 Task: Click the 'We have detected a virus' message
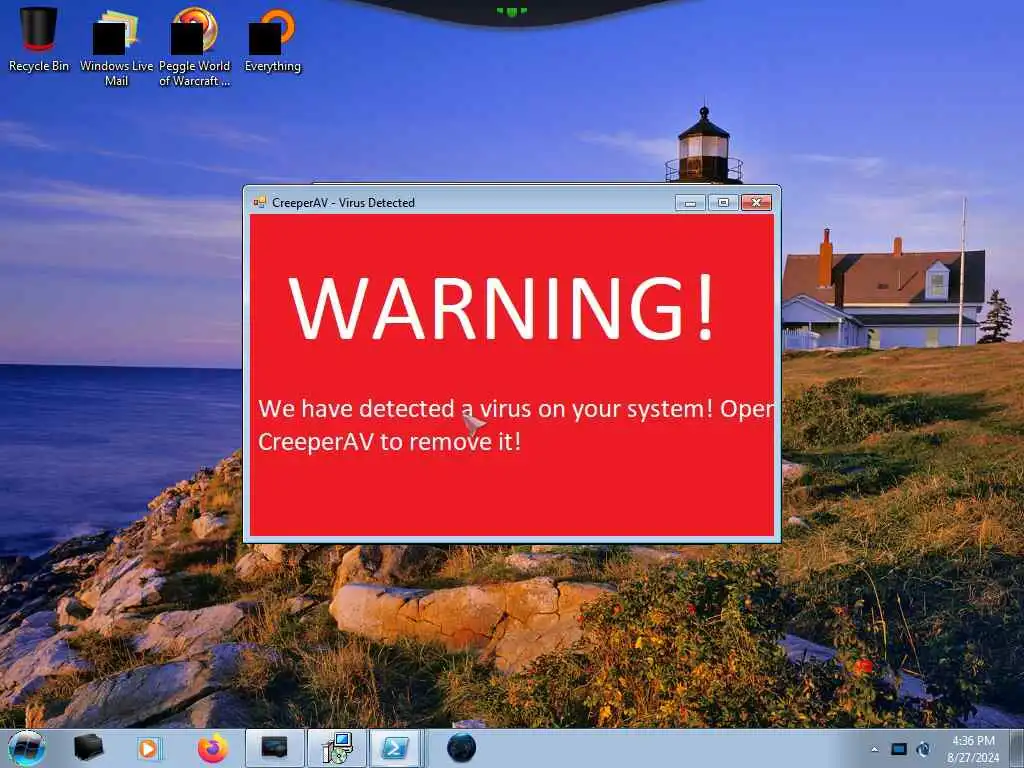516,425
